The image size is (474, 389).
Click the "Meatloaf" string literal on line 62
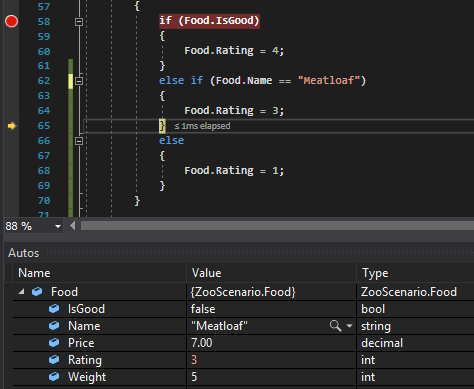329,81
